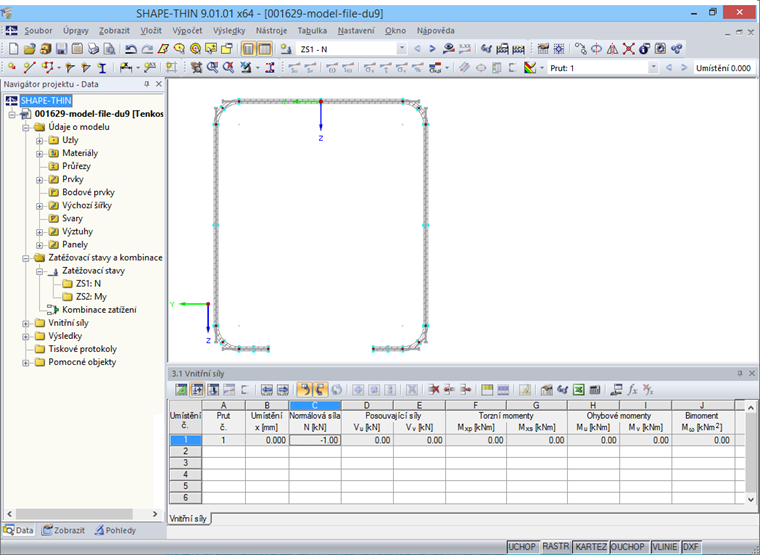760x555 pixels.
Task: Expand the Výztuhy tree node
Action: point(40,232)
